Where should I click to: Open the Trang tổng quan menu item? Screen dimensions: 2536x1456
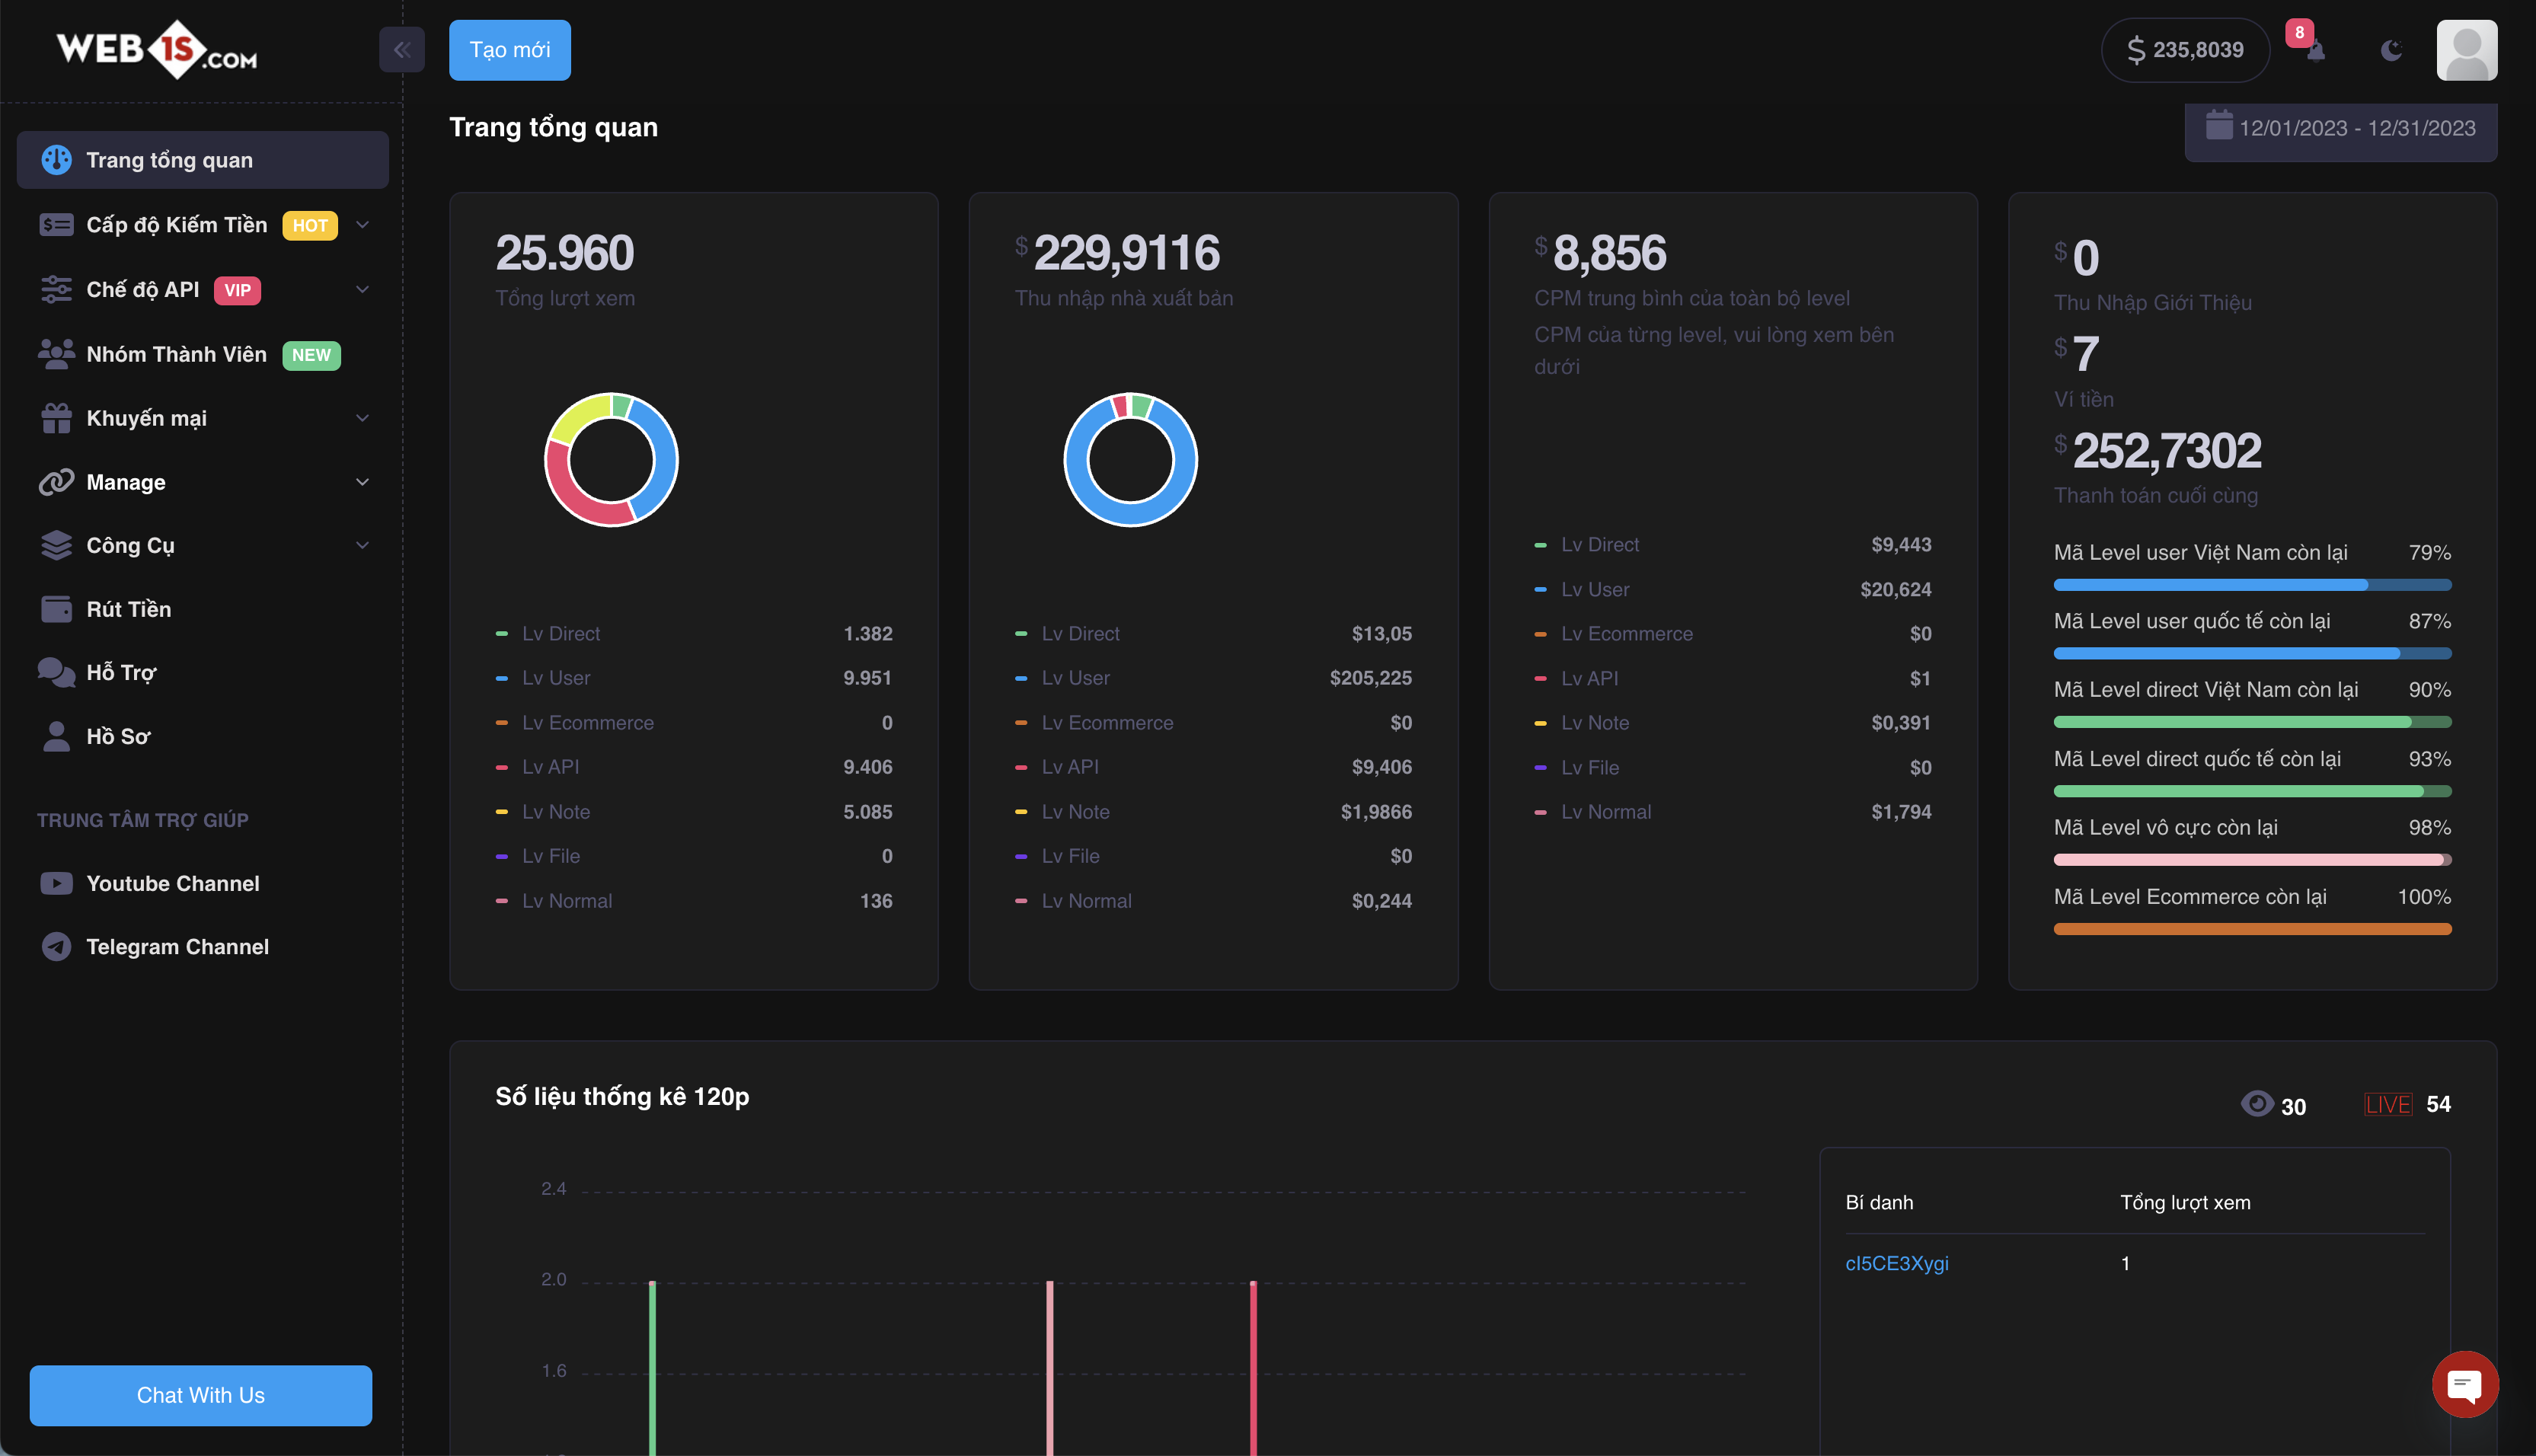pyautogui.click(x=203, y=160)
